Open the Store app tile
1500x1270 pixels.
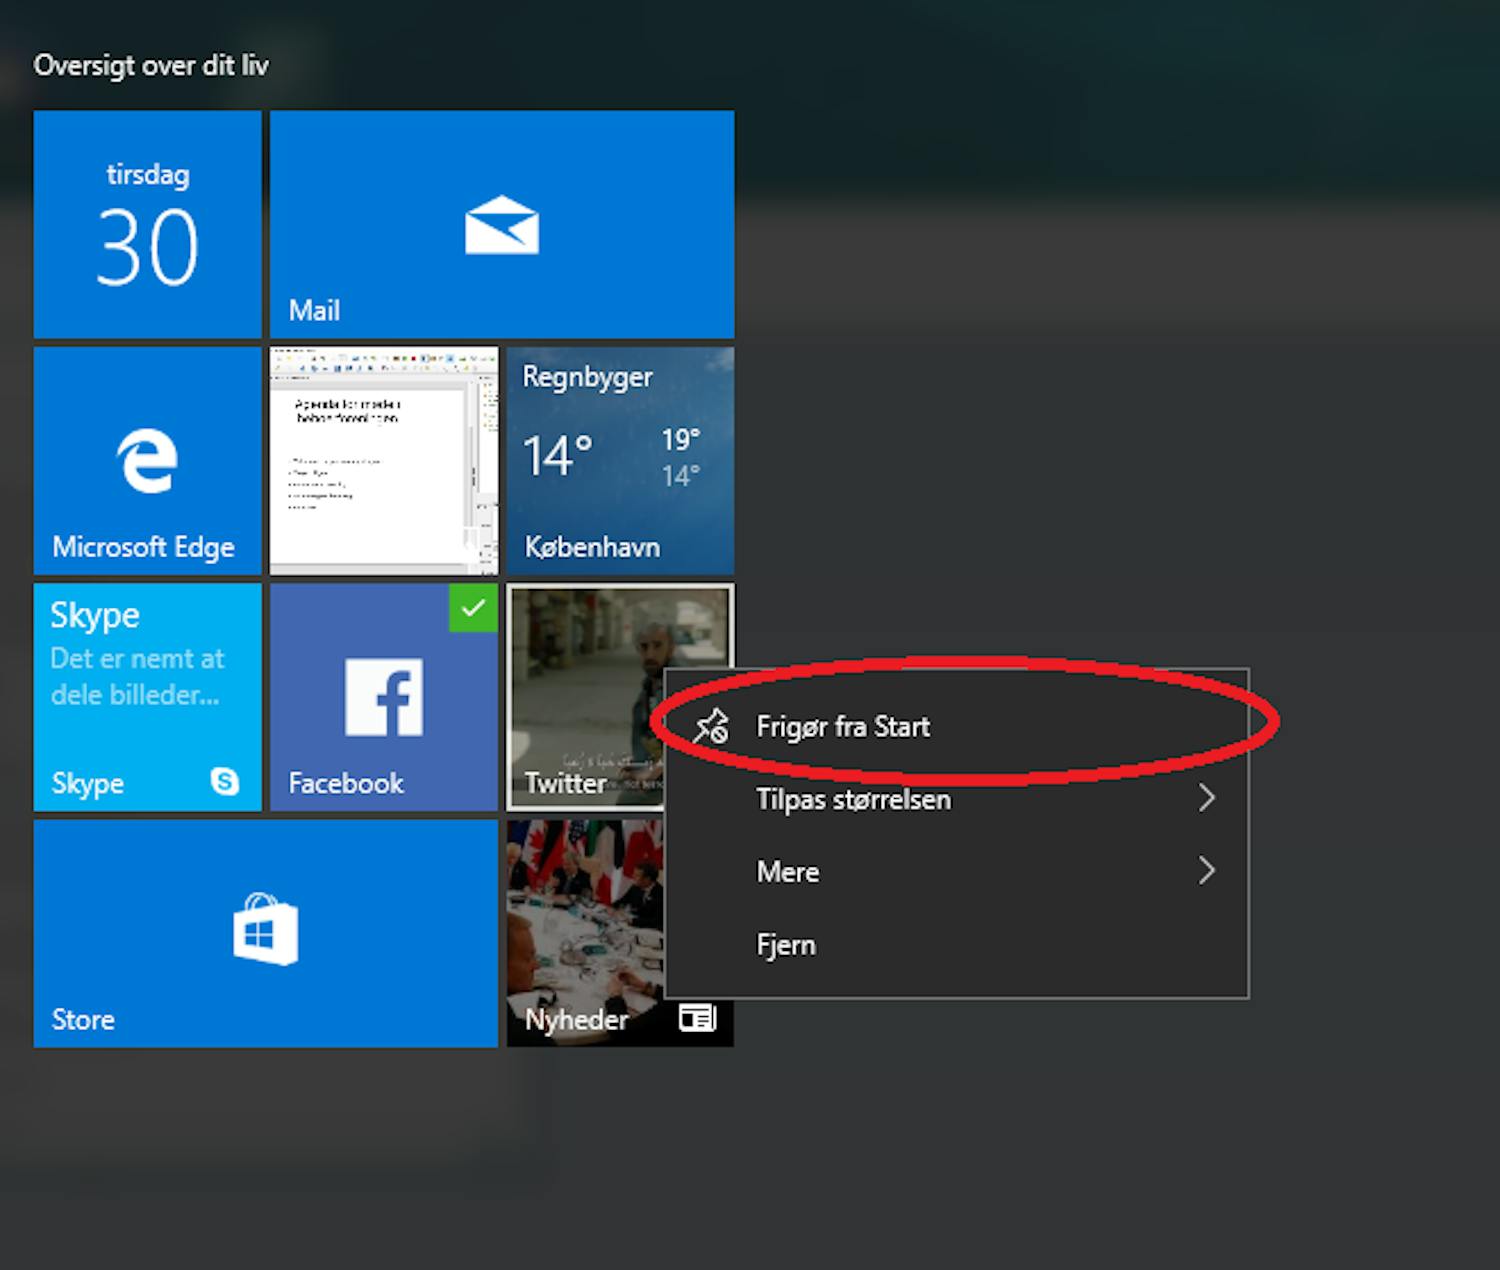click(264, 933)
